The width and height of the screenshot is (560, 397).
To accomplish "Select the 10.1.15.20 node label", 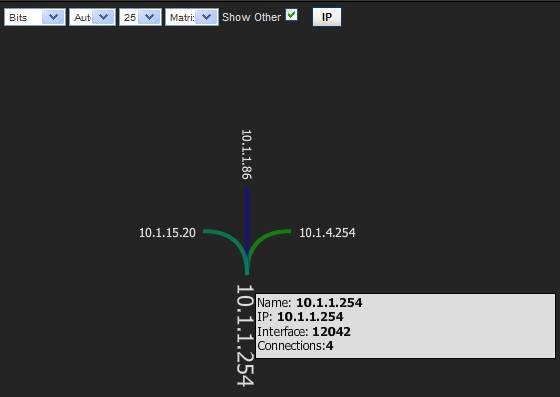I will click(167, 233).
